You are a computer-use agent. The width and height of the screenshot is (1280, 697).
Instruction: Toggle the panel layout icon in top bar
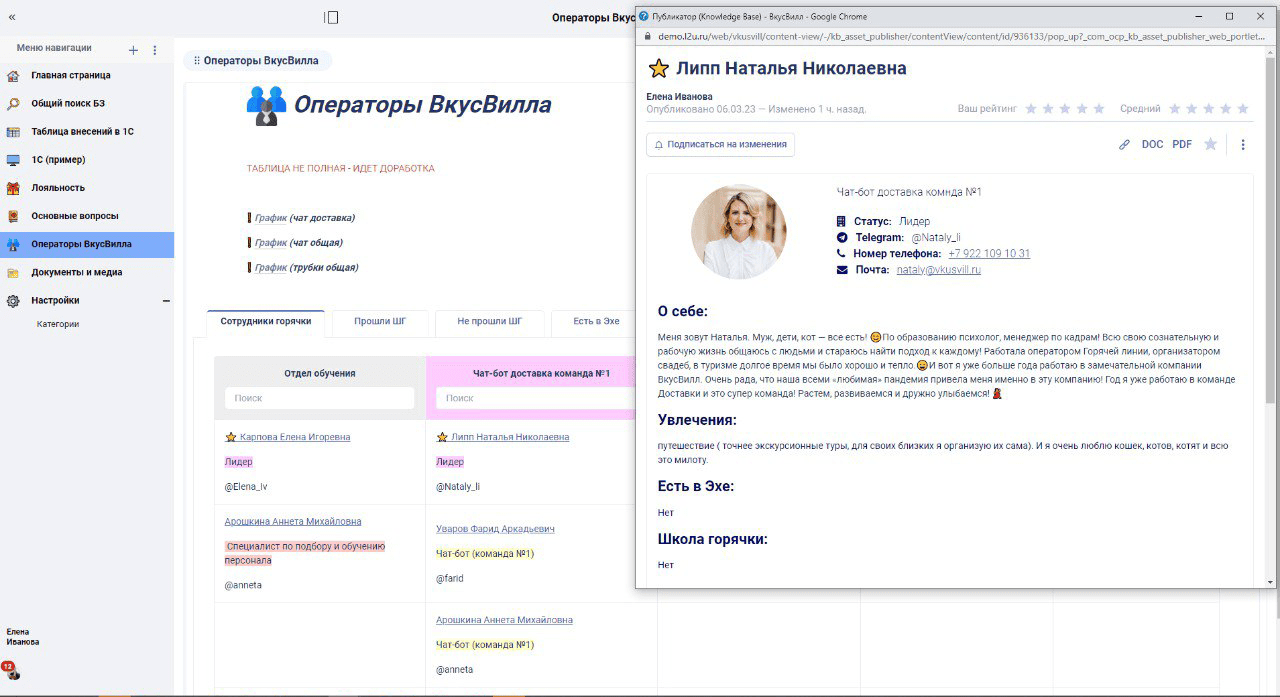tap(331, 17)
